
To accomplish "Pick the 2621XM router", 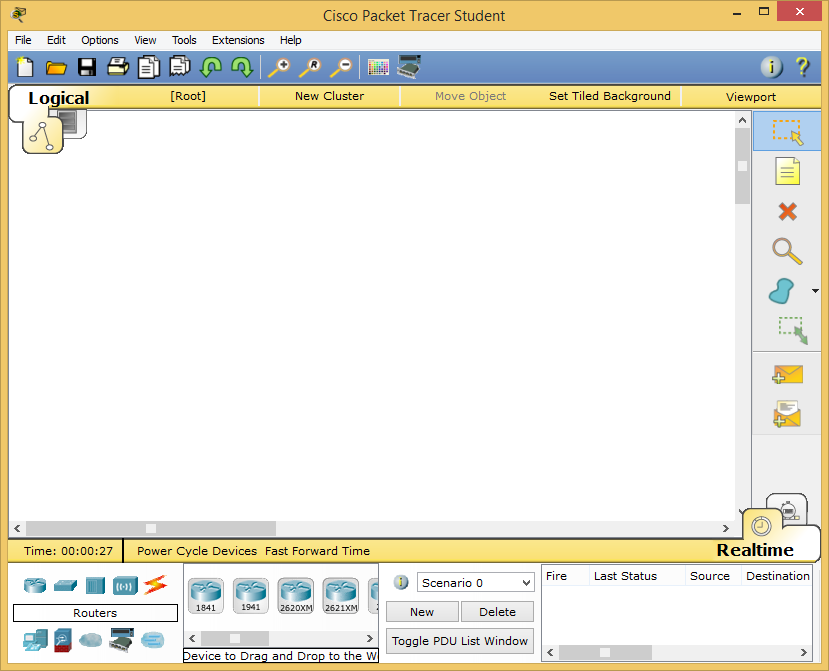I will pos(341,596).
